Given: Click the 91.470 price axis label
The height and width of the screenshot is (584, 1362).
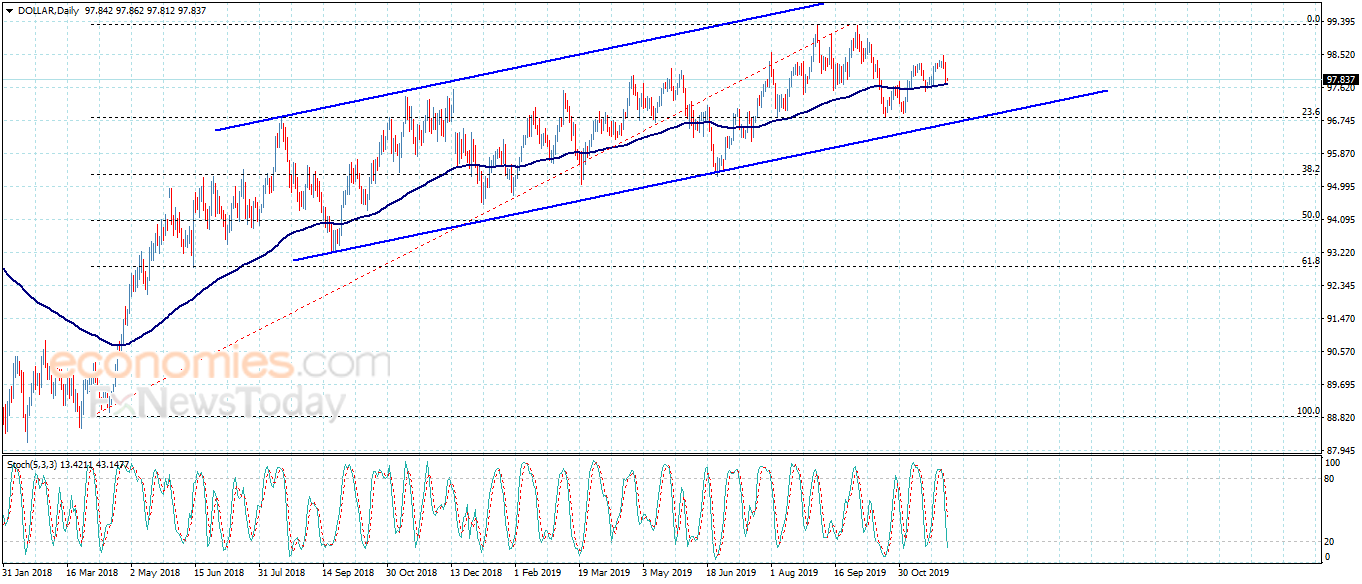Looking at the screenshot, I should click(1340, 319).
